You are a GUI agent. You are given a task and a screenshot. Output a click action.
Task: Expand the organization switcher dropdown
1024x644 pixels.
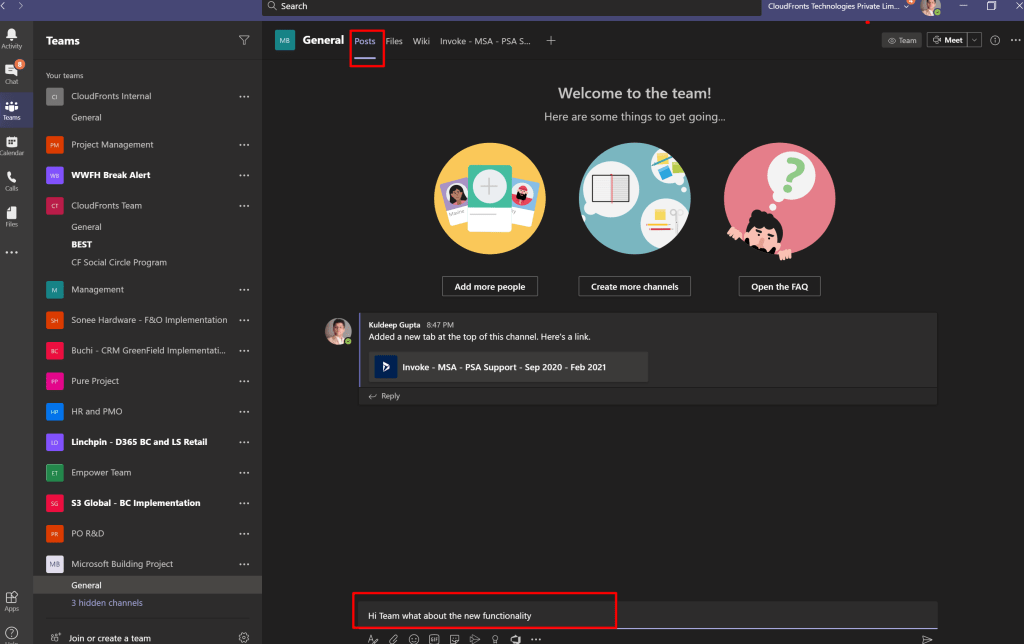906,6
